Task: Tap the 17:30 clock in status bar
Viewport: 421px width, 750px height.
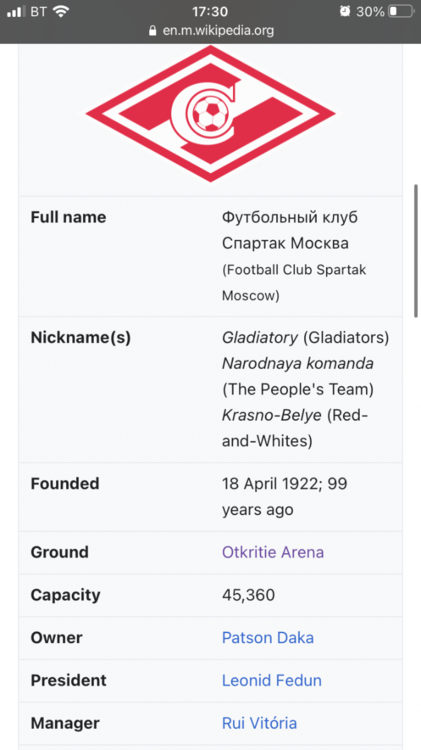Action: pos(210,11)
